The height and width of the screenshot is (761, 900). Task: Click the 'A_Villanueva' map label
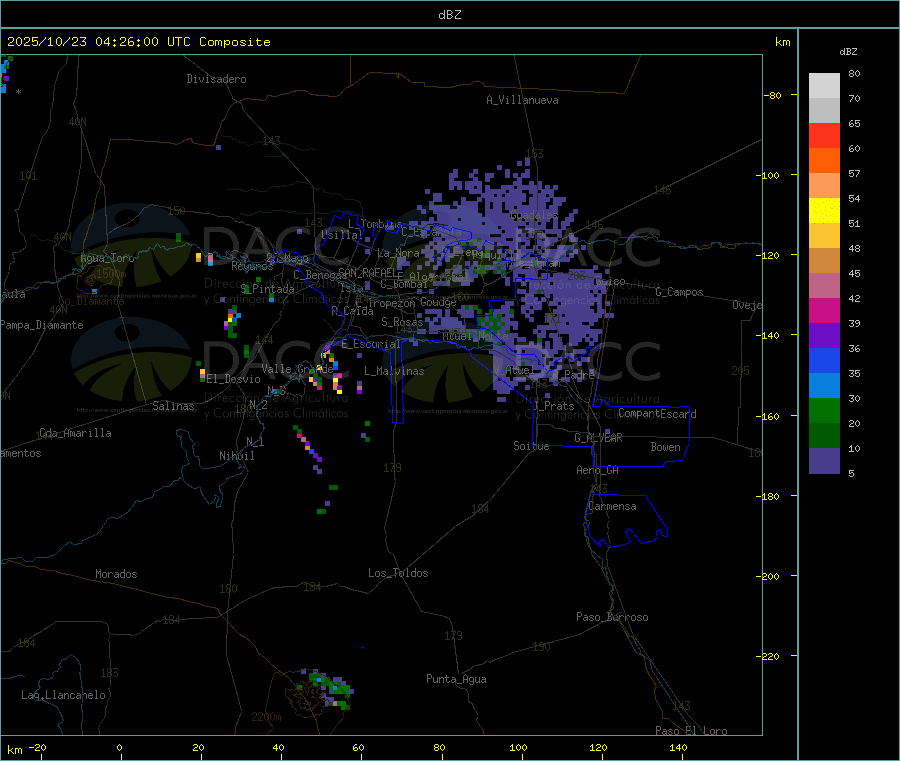(x=522, y=100)
